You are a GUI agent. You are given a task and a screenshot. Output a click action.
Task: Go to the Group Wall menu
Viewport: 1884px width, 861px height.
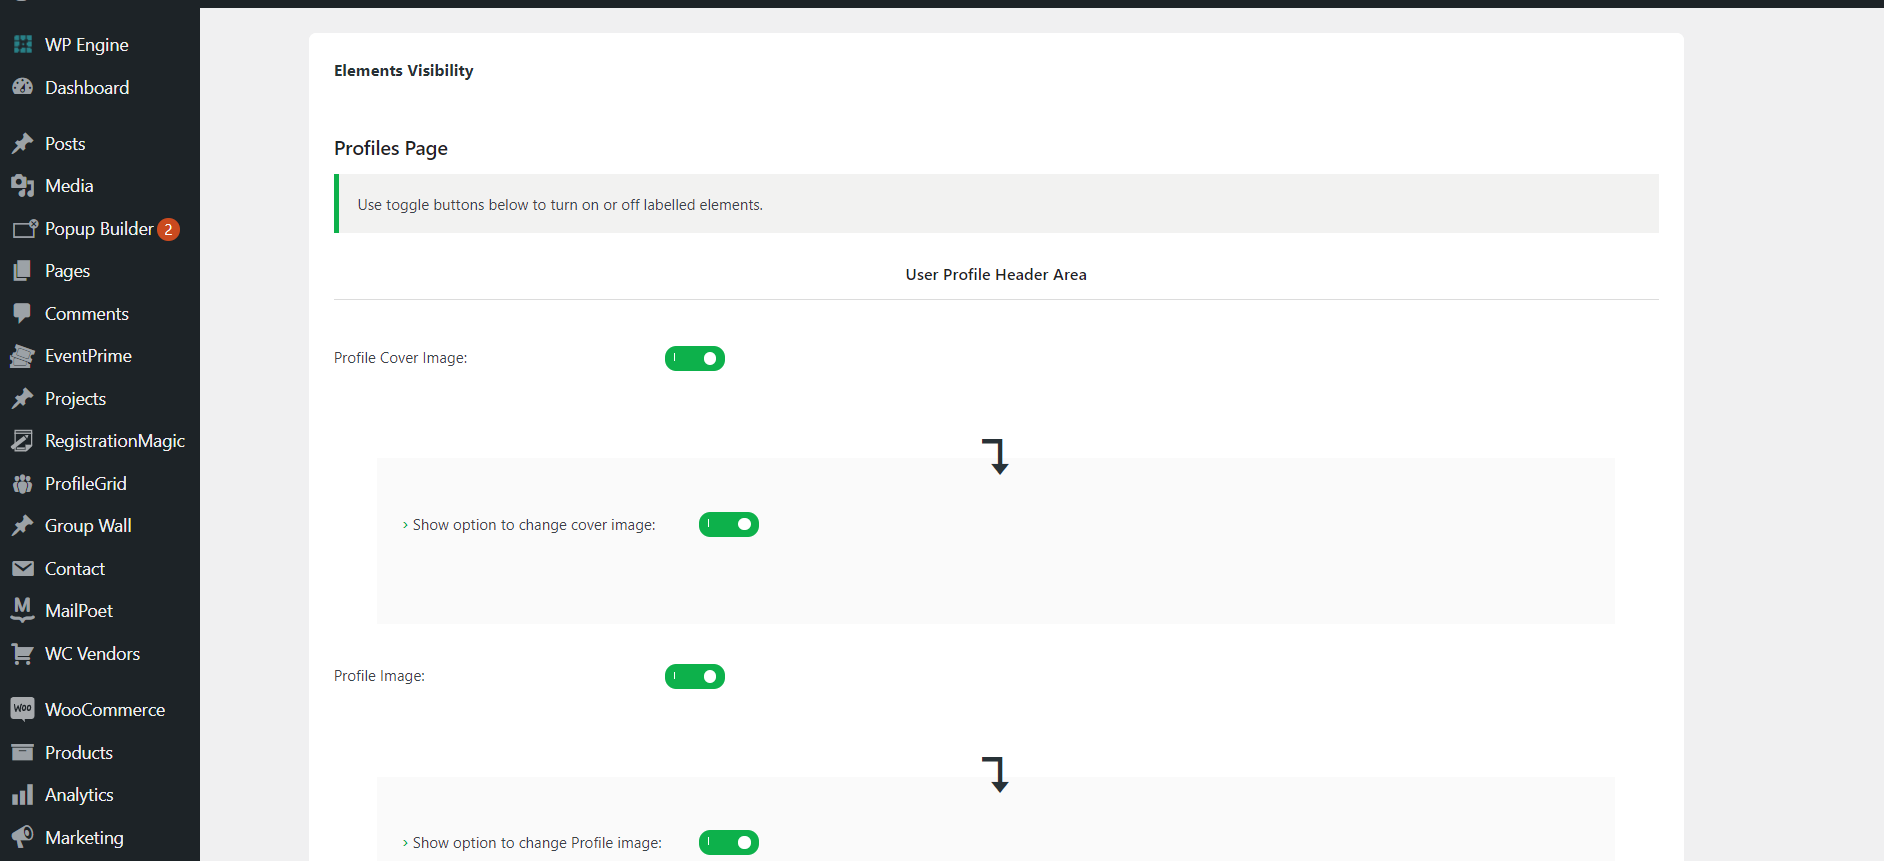tap(88, 526)
